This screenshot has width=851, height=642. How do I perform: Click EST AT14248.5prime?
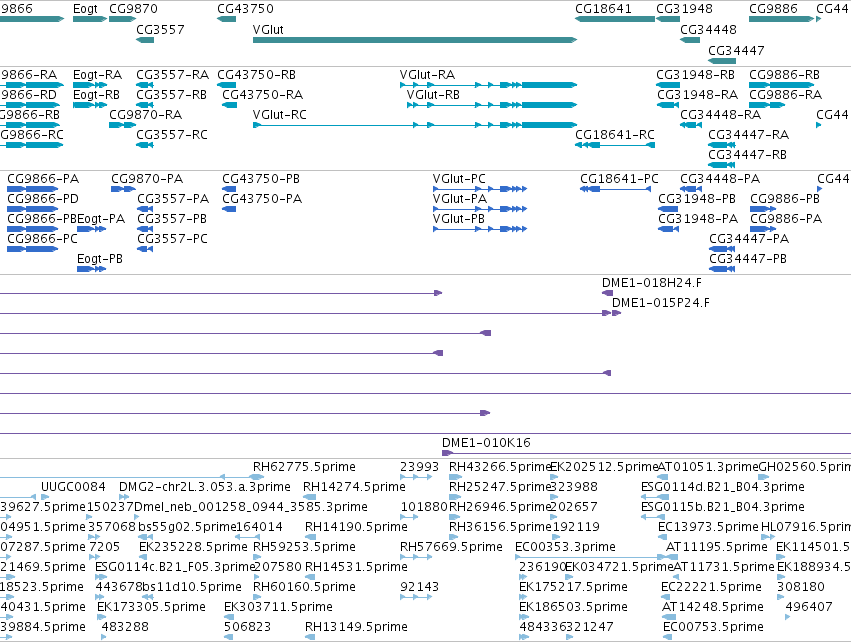click(669, 617)
